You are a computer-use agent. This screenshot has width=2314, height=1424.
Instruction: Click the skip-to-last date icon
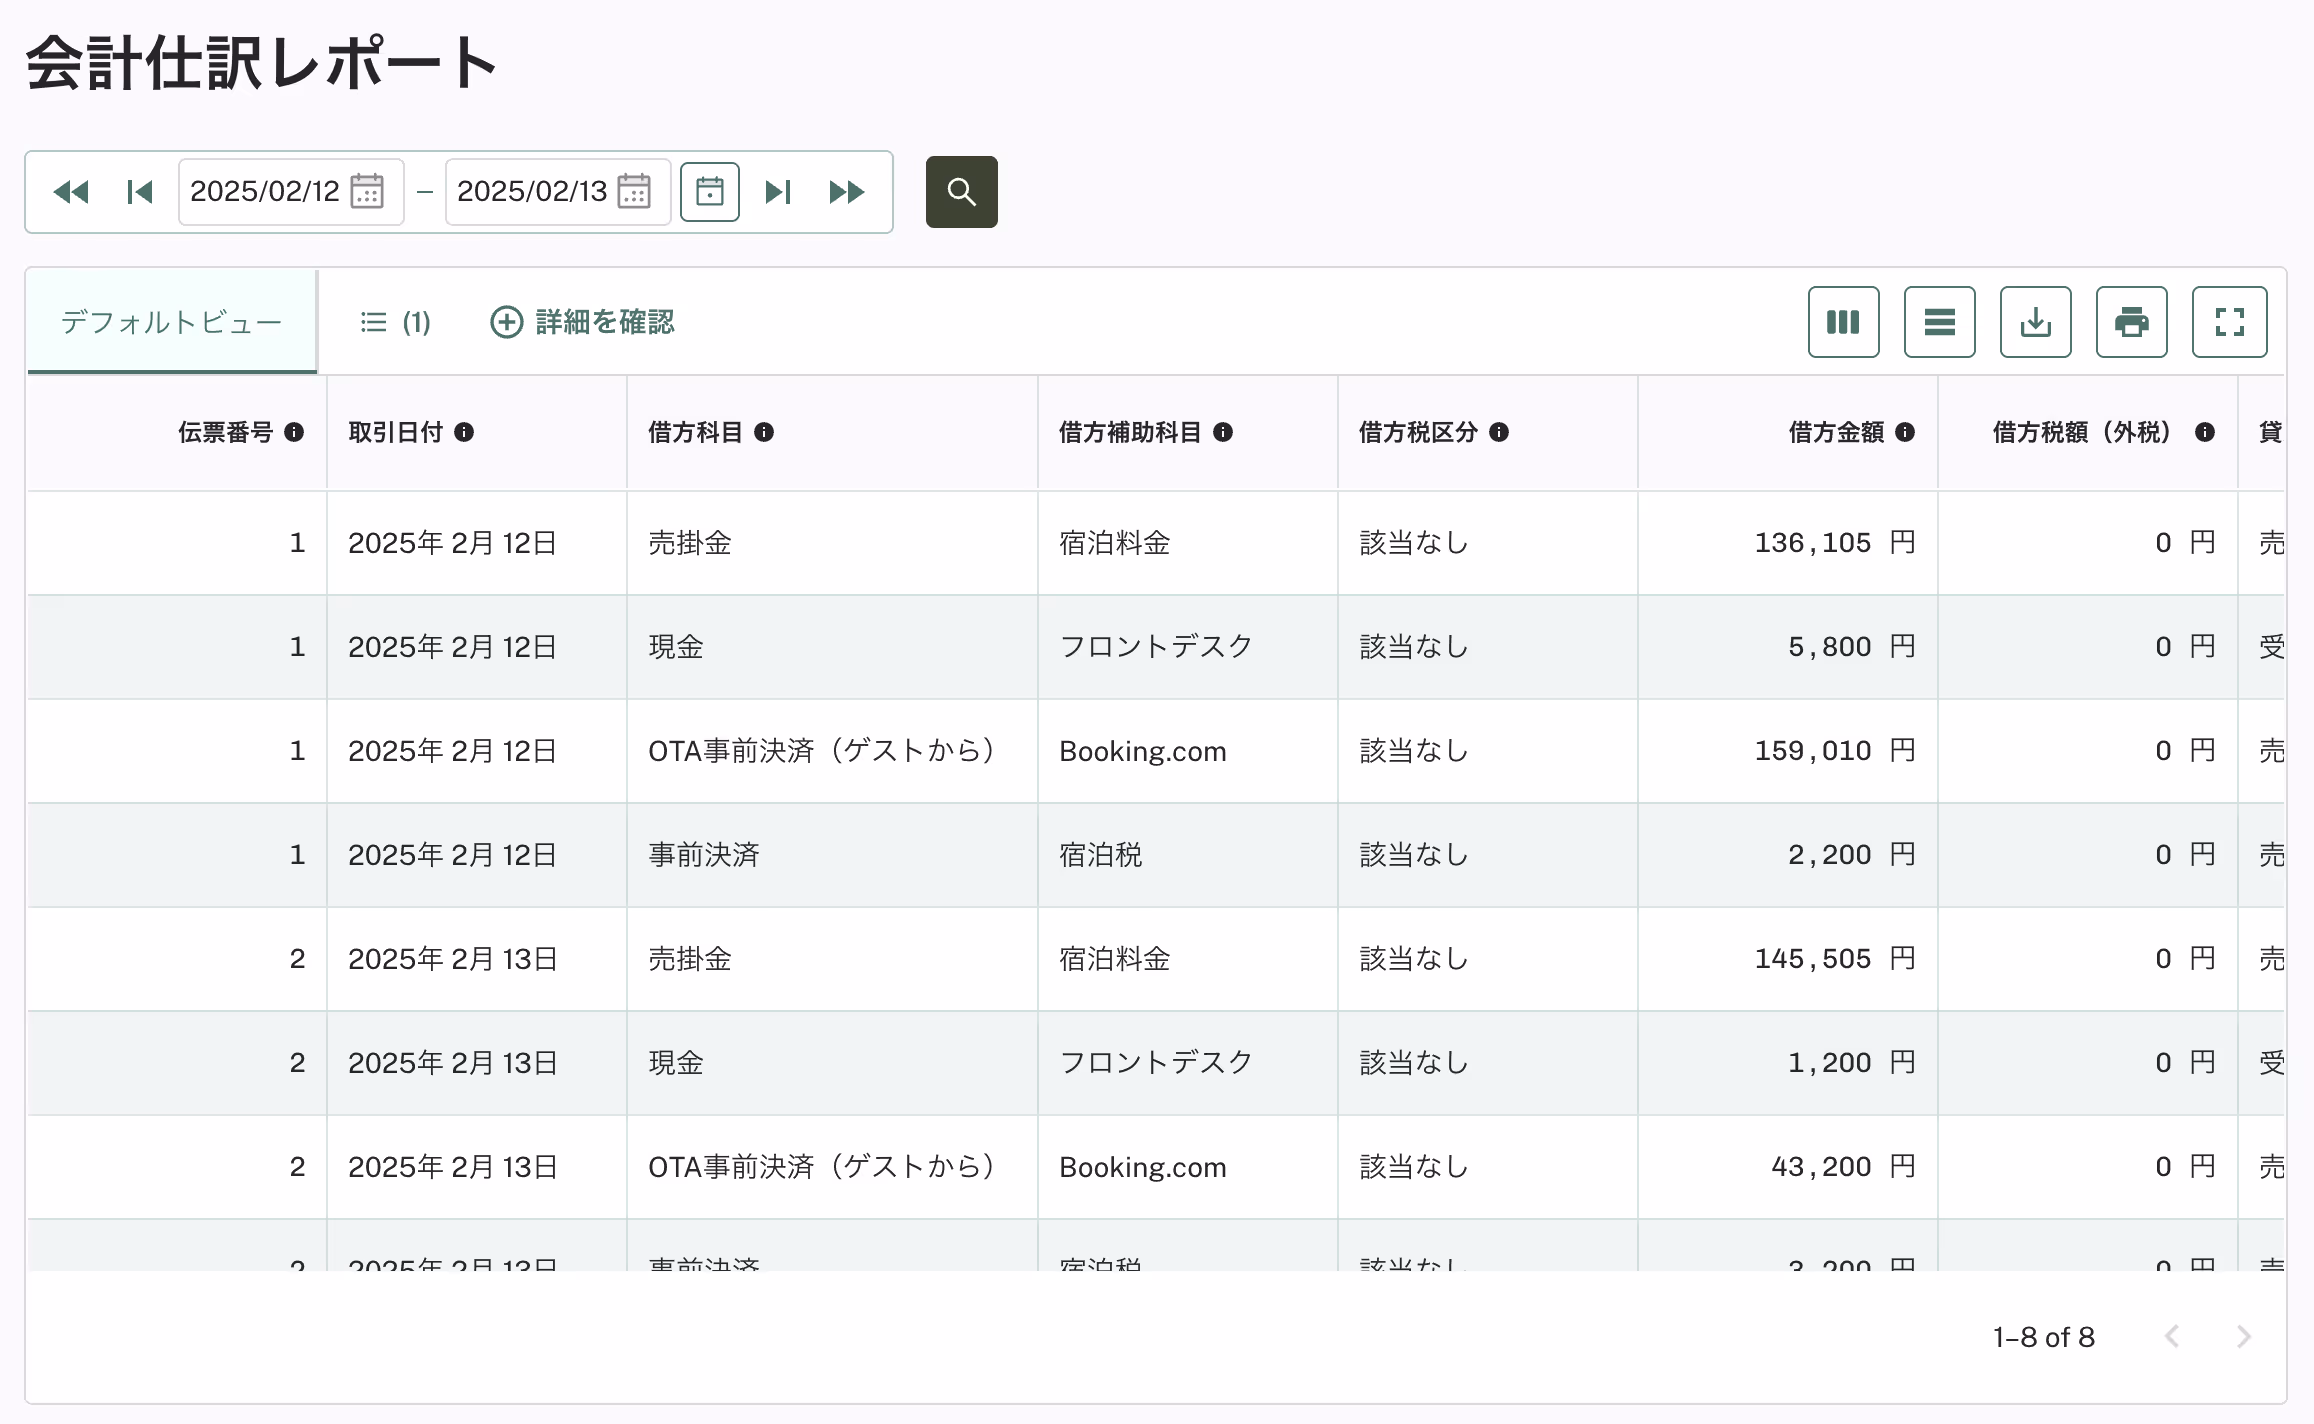point(778,191)
